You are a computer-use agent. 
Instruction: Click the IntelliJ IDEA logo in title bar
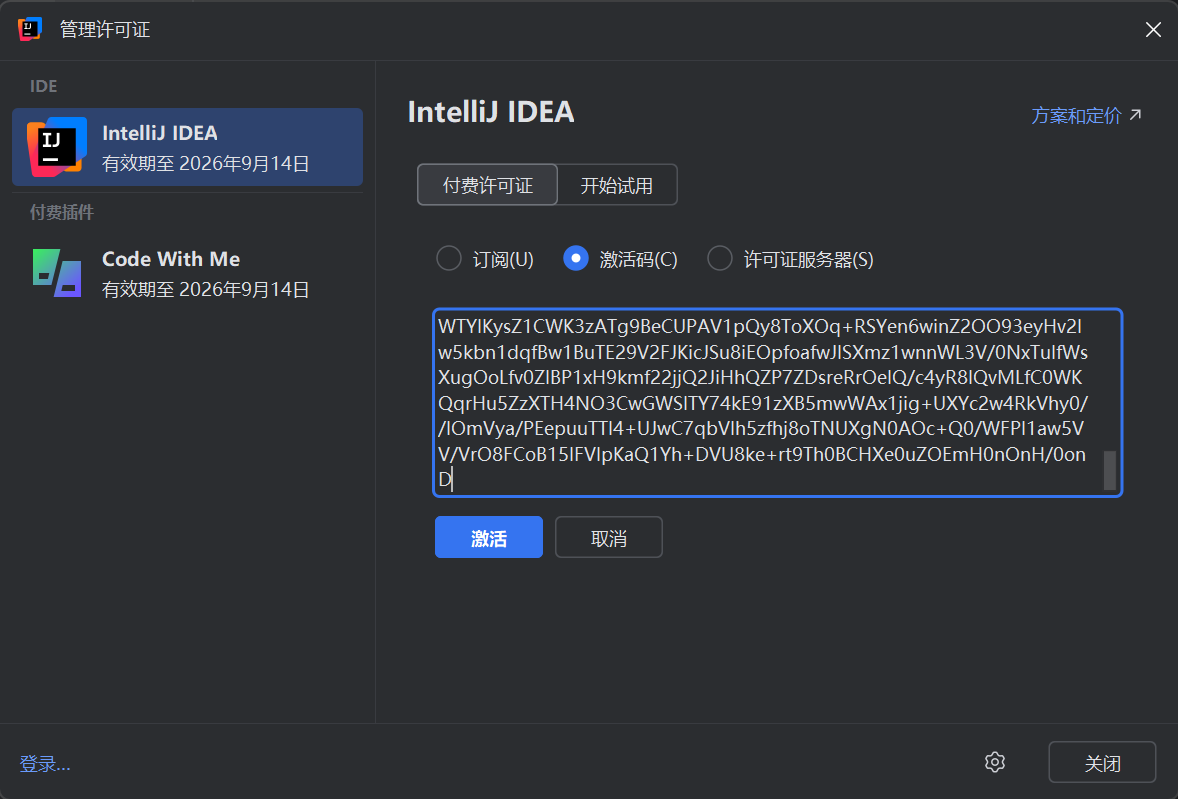(x=29, y=29)
